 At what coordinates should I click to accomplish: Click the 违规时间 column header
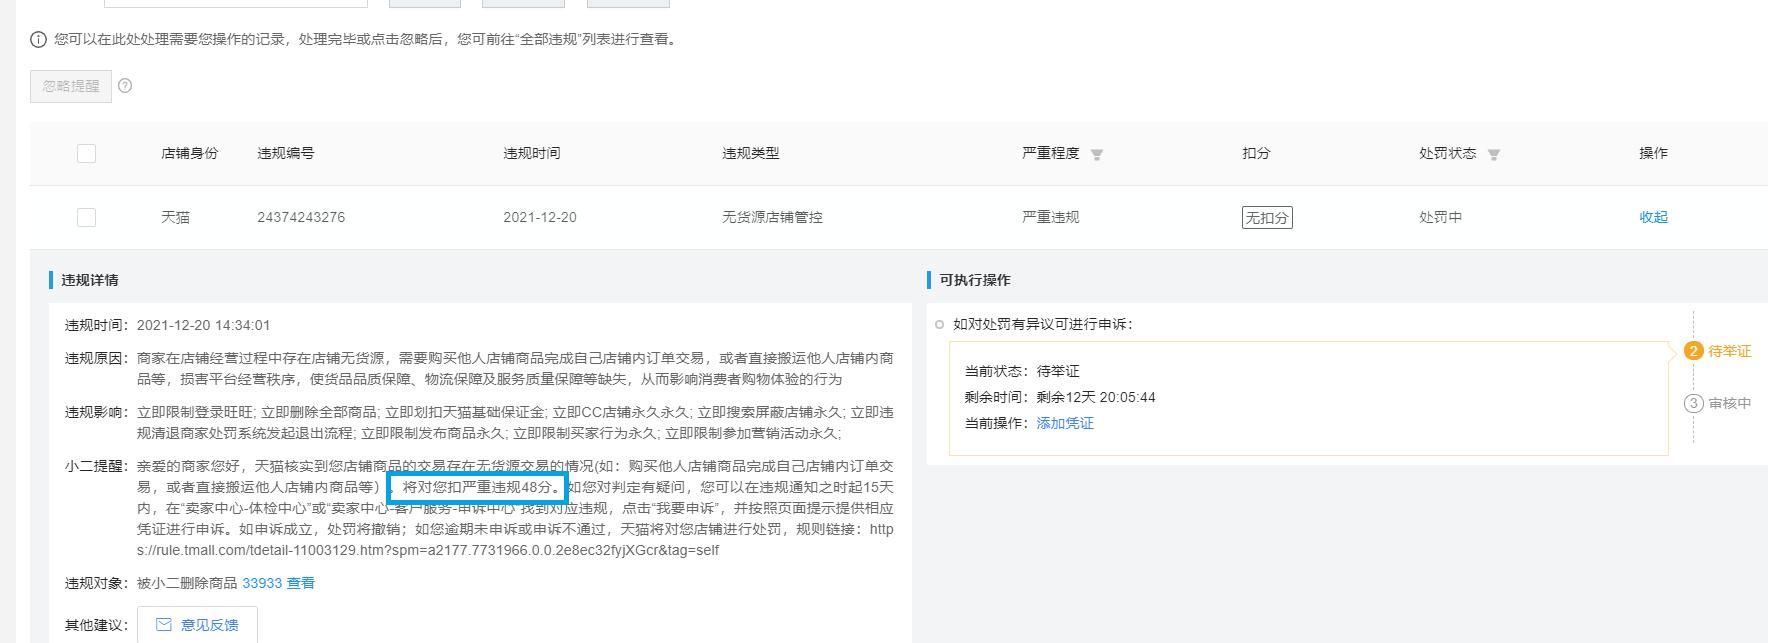(x=532, y=153)
